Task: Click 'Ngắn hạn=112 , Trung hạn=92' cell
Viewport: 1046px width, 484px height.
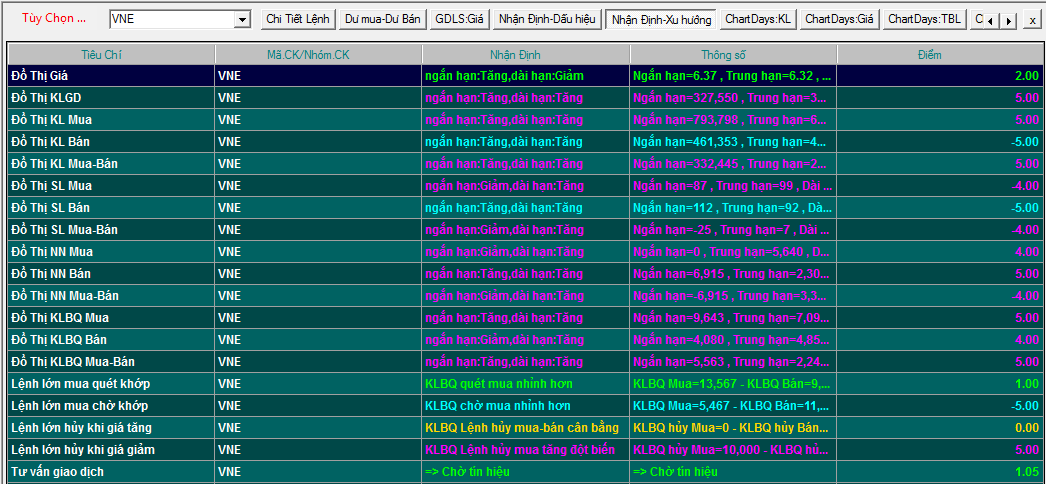Action: (x=733, y=208)
